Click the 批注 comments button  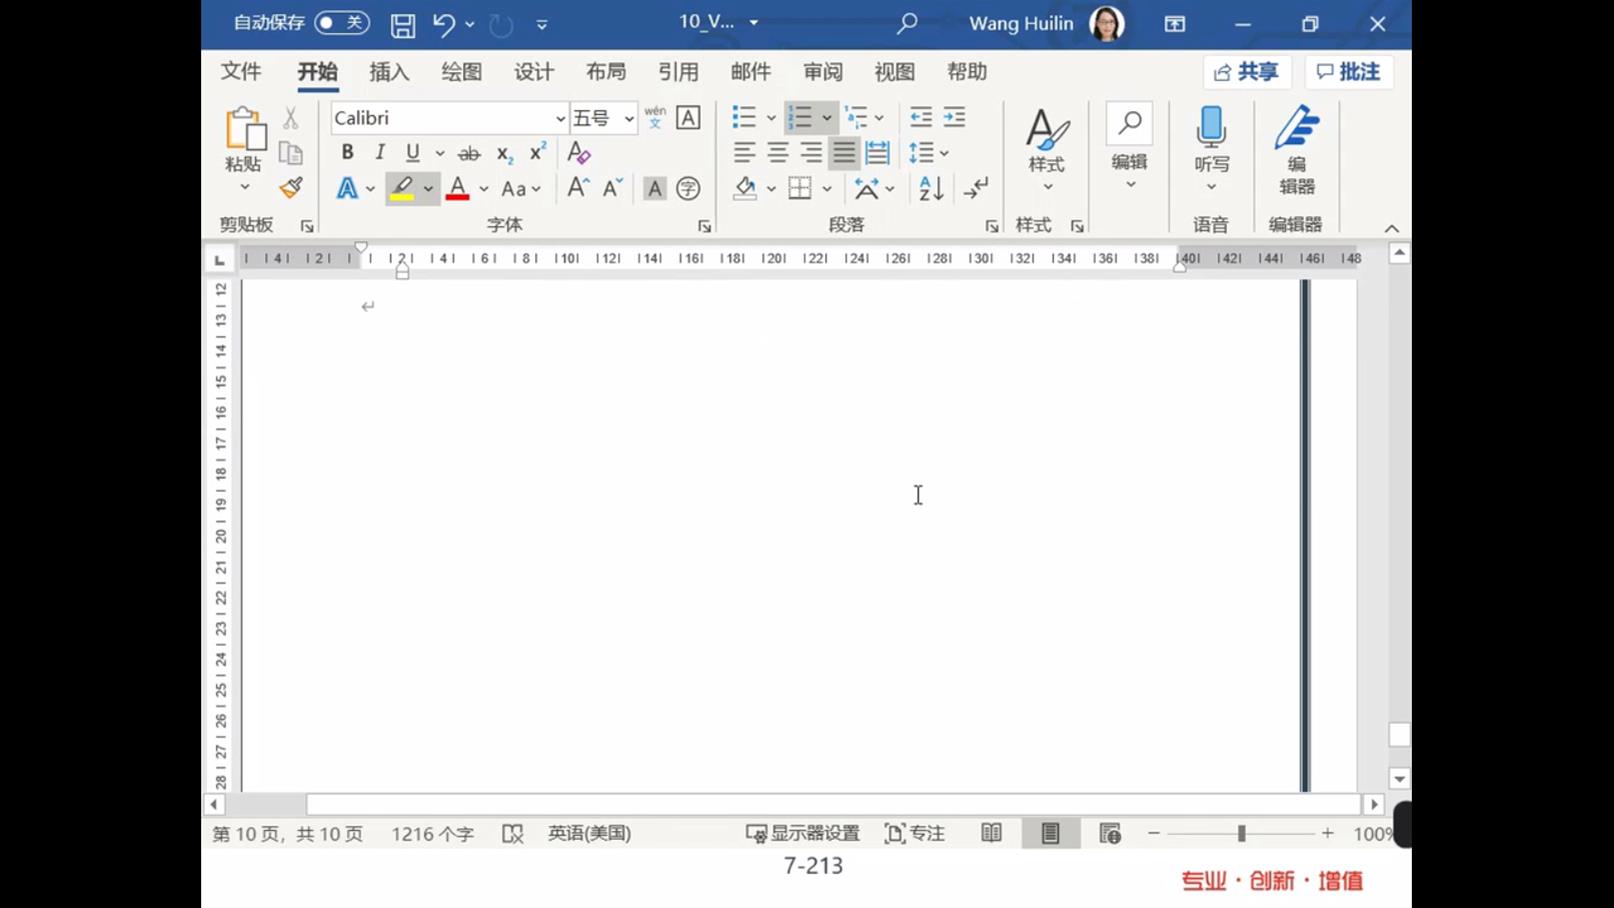(1348, 72)
